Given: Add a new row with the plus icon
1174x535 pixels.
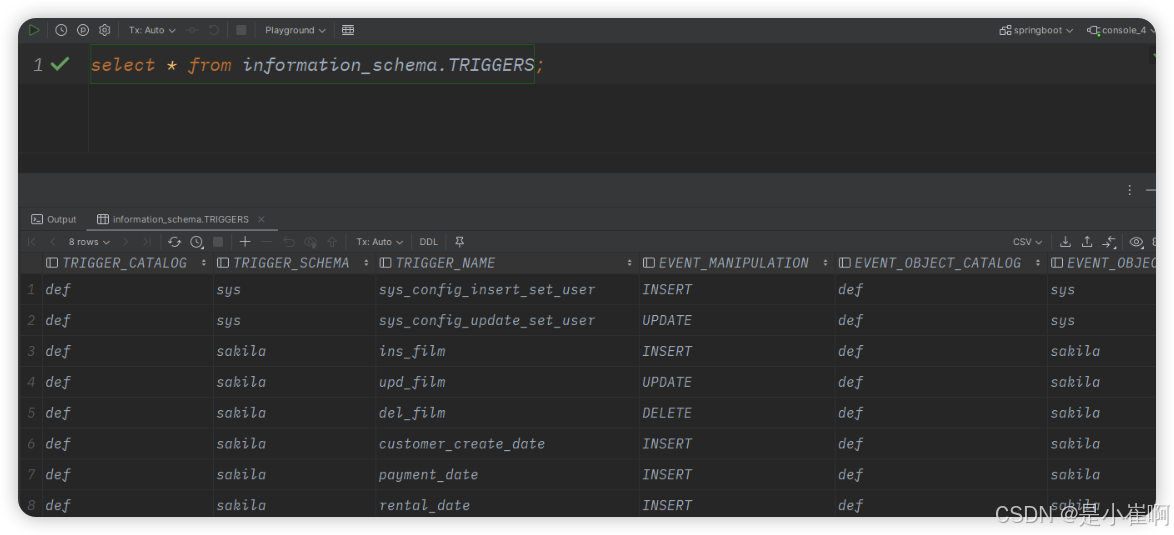Looking at the screenshot, I should click(245, 242).
